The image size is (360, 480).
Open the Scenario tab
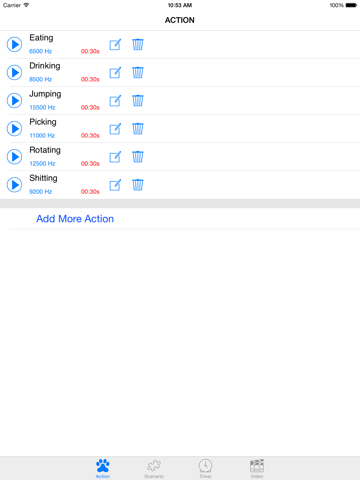(x=154, y=468)
